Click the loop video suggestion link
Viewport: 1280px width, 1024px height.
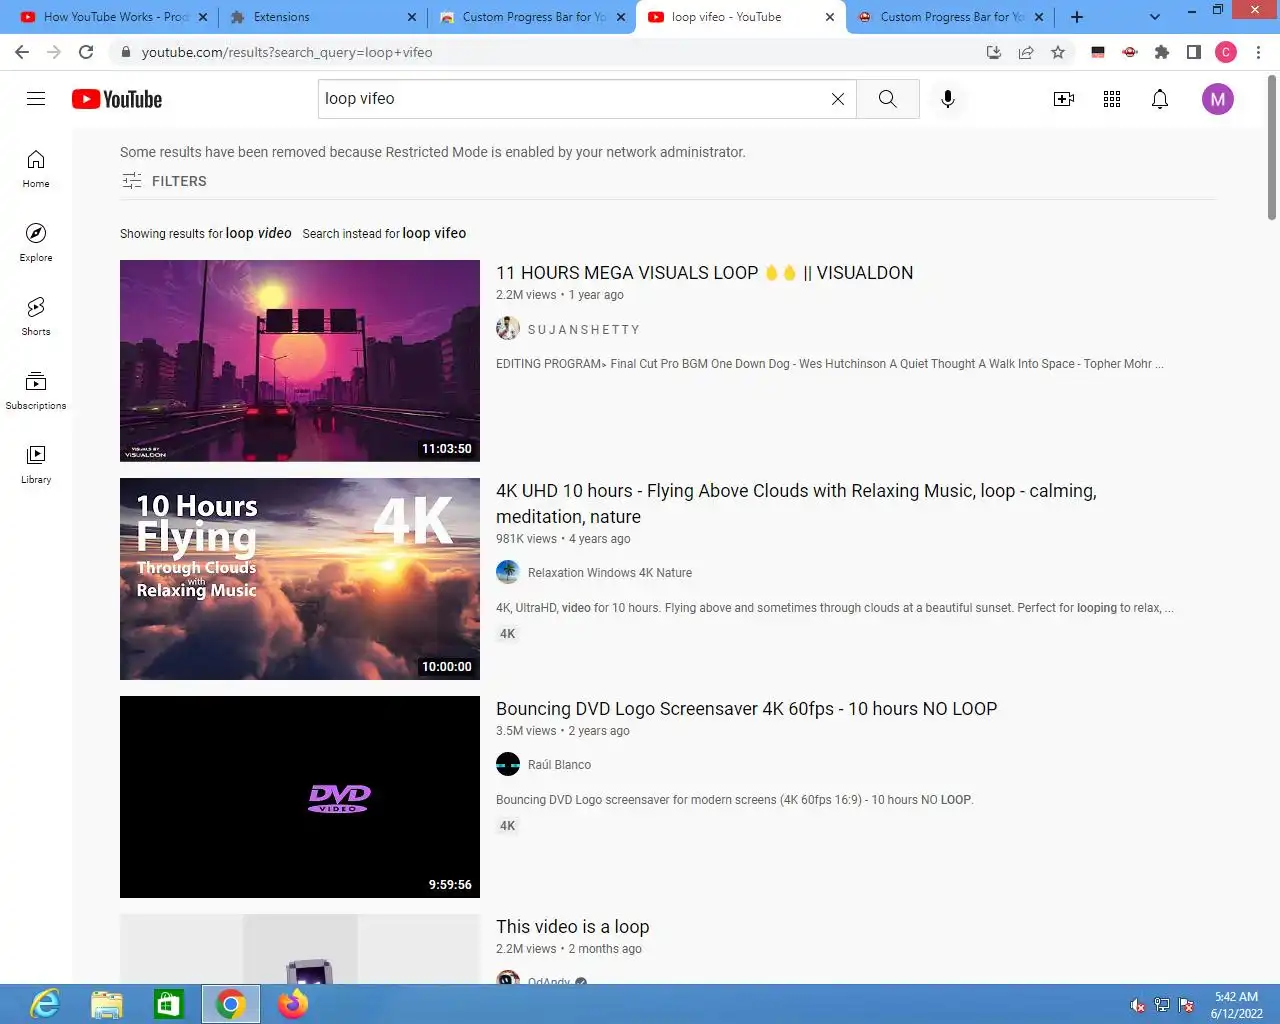point(258,233)
